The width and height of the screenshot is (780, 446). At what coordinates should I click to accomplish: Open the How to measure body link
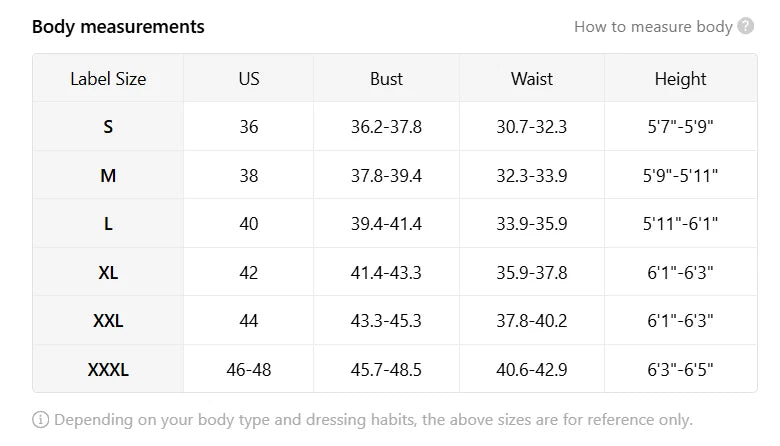click(653, 26)
